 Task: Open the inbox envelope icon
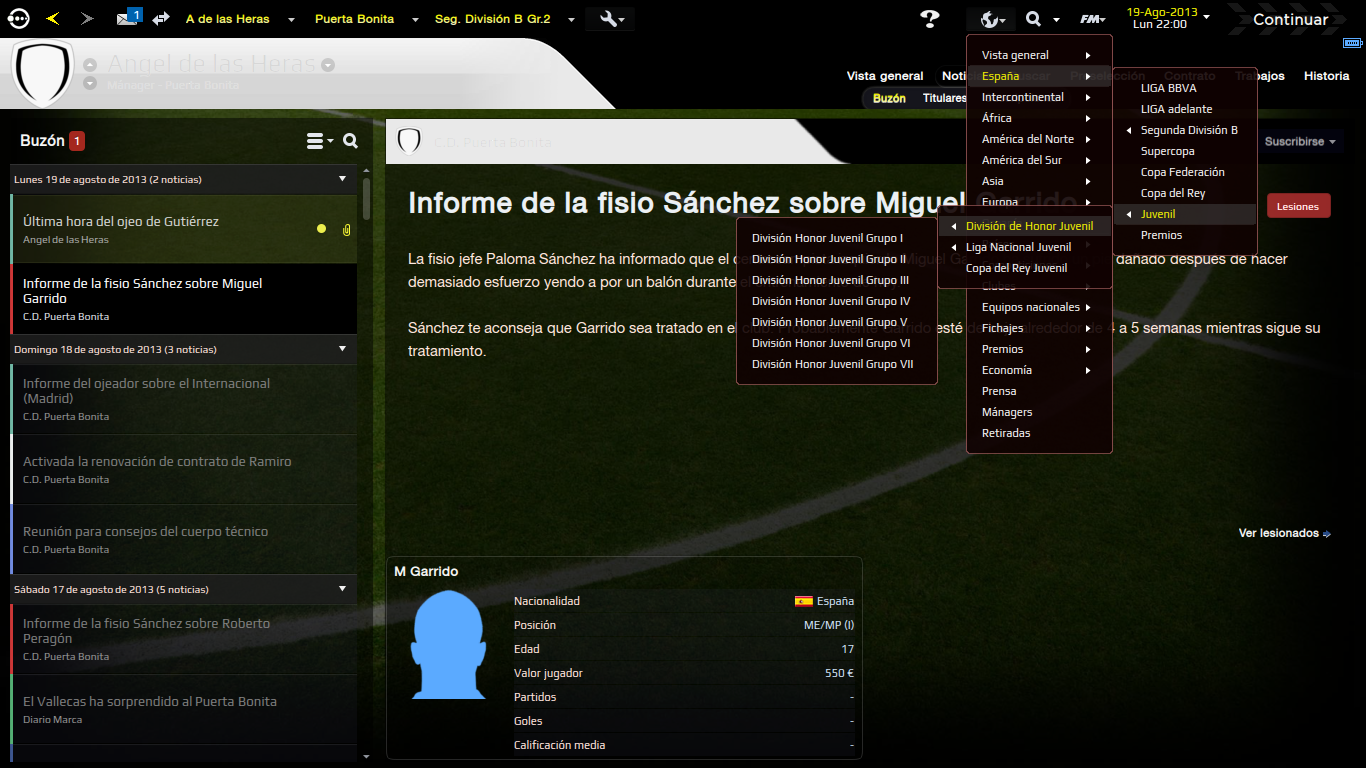point(126,18)
